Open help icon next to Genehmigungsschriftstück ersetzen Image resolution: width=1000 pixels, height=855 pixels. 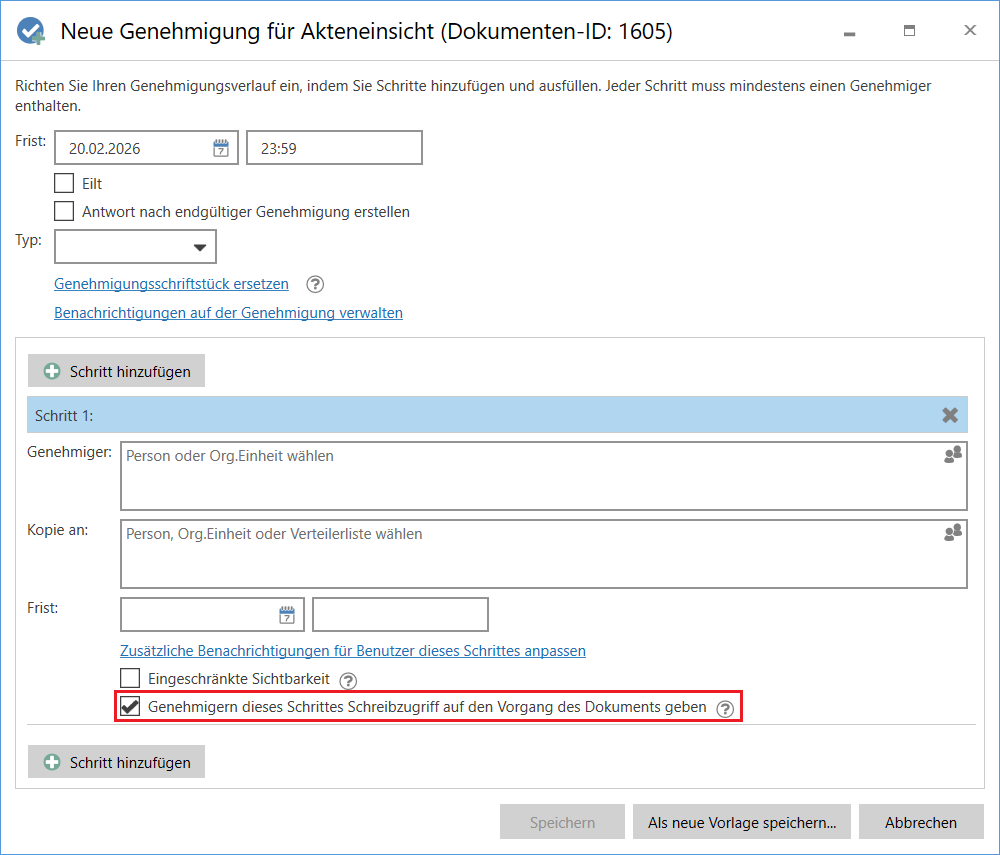pos(315,284)
